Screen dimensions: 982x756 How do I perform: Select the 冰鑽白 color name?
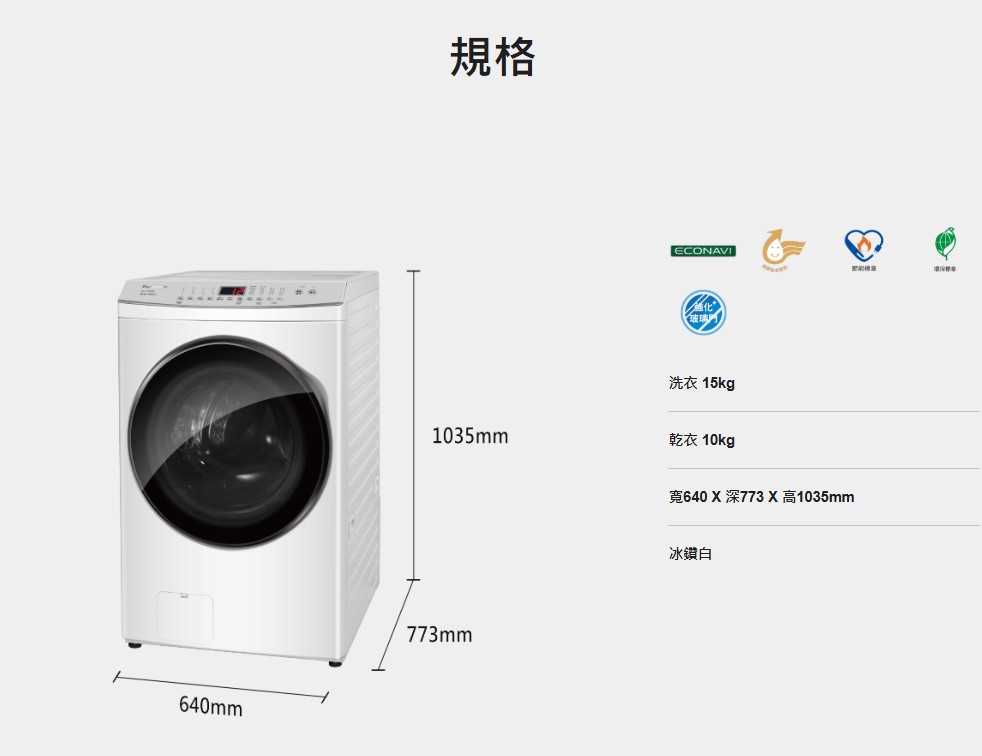[690, 554]
